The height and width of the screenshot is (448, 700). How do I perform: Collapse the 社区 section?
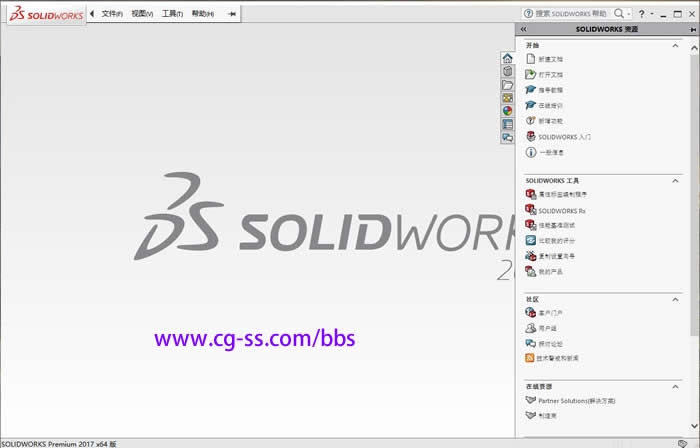click(x=676, y=299)
